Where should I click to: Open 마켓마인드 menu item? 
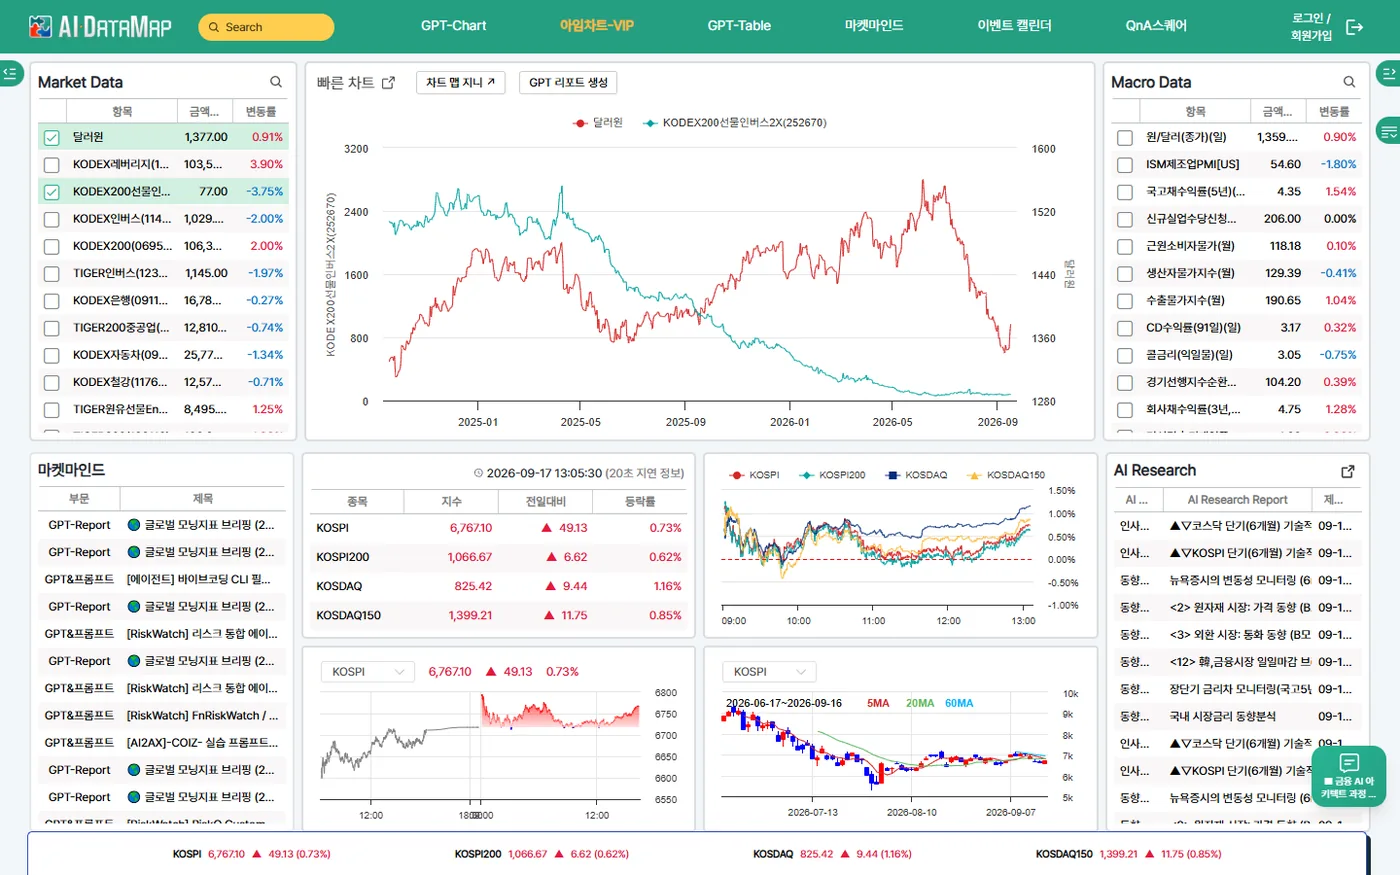tap(874, 26)
